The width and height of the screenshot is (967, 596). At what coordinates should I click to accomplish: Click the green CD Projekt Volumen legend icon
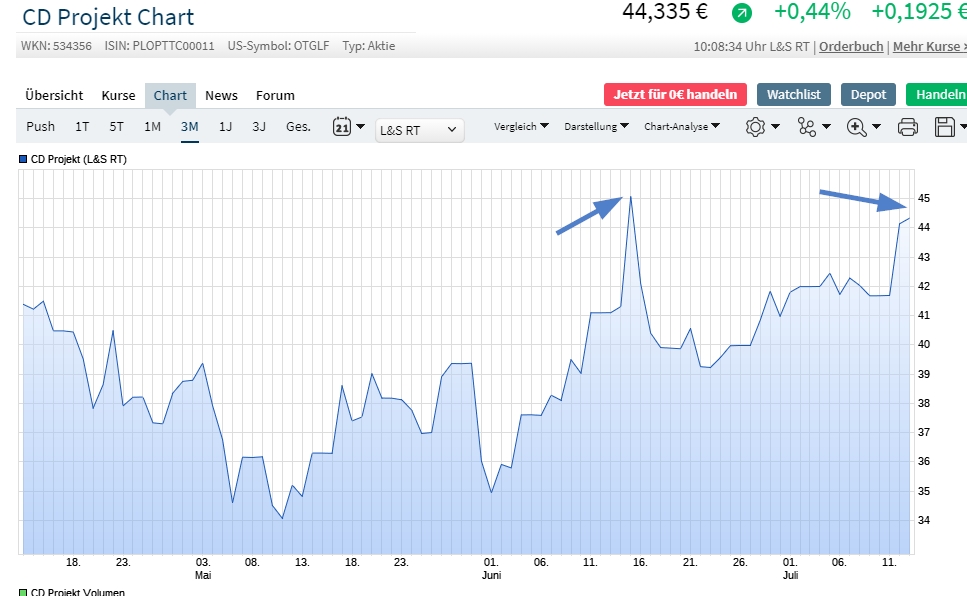pyautogui.click(x=23, y=592)
